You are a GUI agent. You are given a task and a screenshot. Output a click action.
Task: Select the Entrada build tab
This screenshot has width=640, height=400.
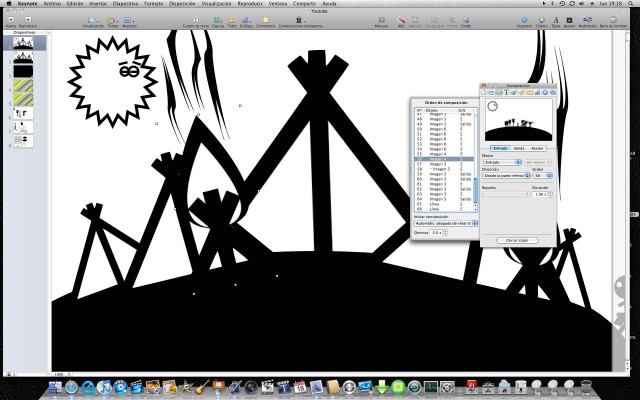(x=500, y=148)
